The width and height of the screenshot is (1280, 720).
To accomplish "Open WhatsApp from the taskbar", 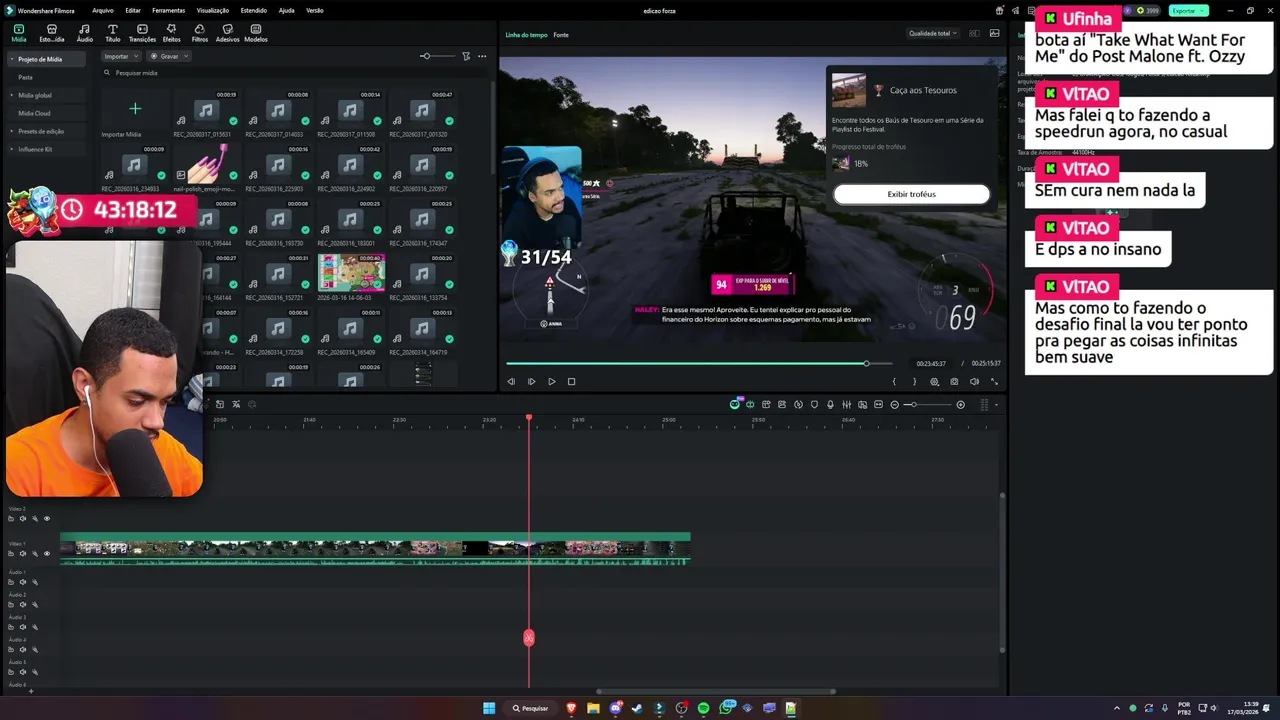I will [x=725, y=708].
